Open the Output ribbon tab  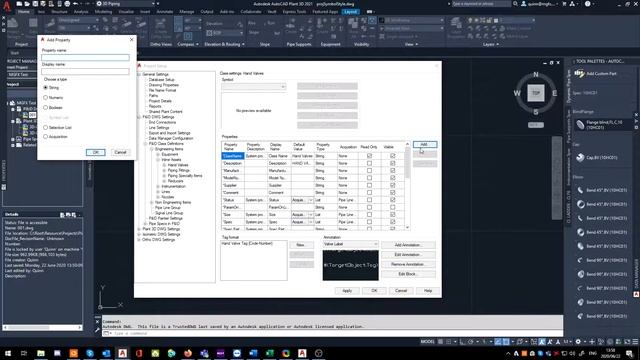[x=207, y=12]
